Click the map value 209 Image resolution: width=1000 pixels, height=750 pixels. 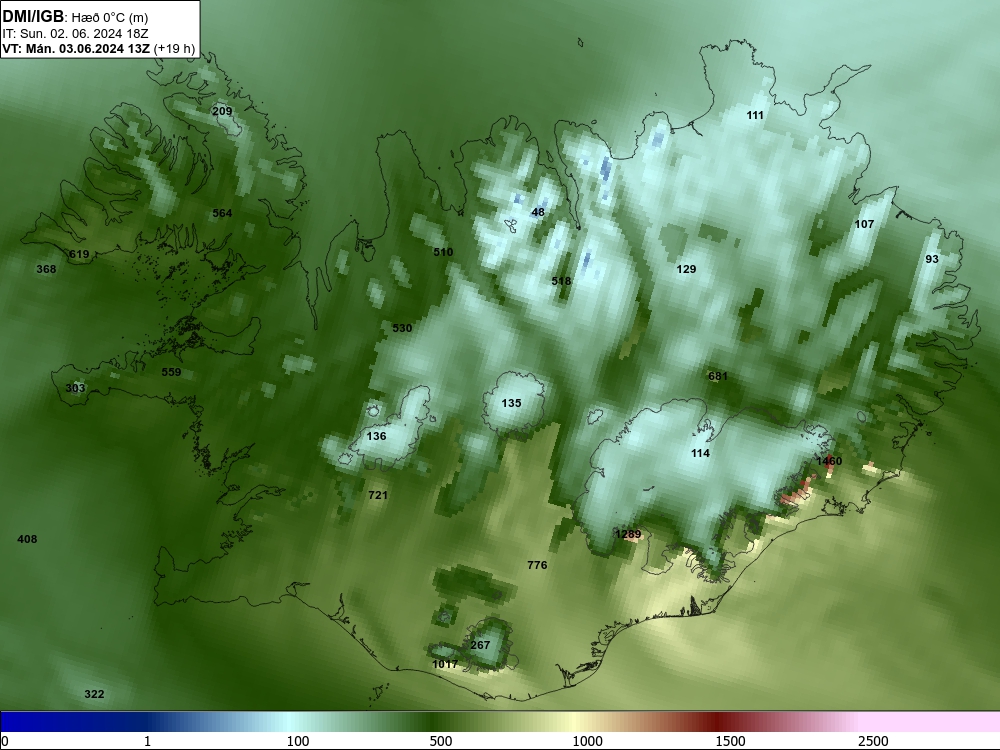click(222, 111)
